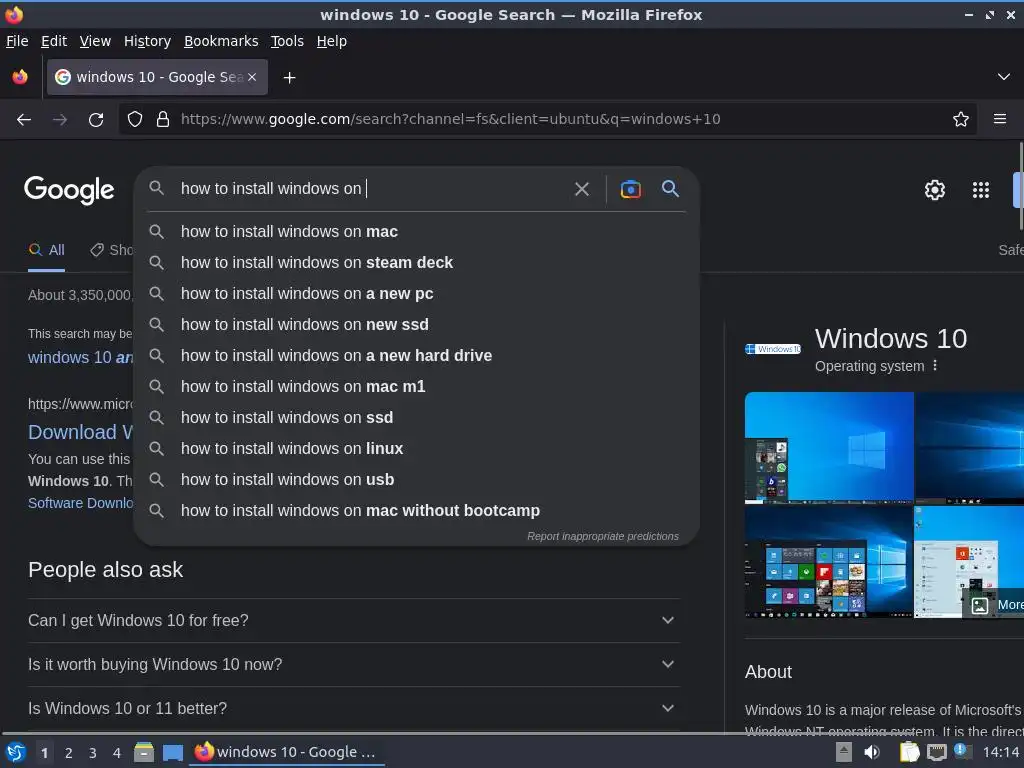This screenshot has width=1024, height=768.
Task: Choose suggestion ending with 'mac m1'
Action: coord(417,387)
